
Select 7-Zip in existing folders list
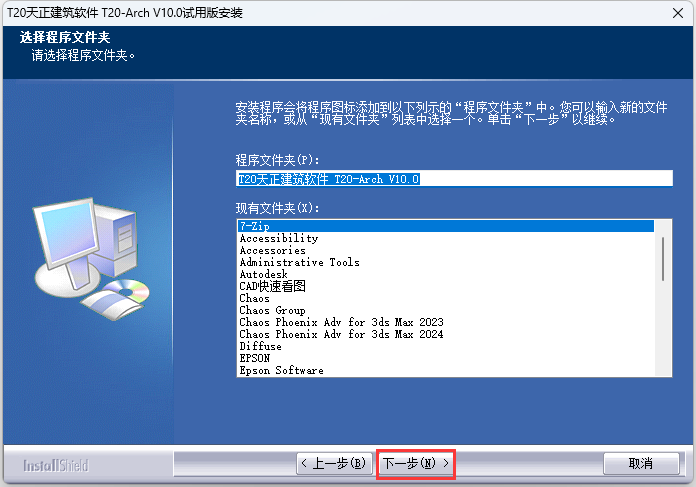[446, 226]
